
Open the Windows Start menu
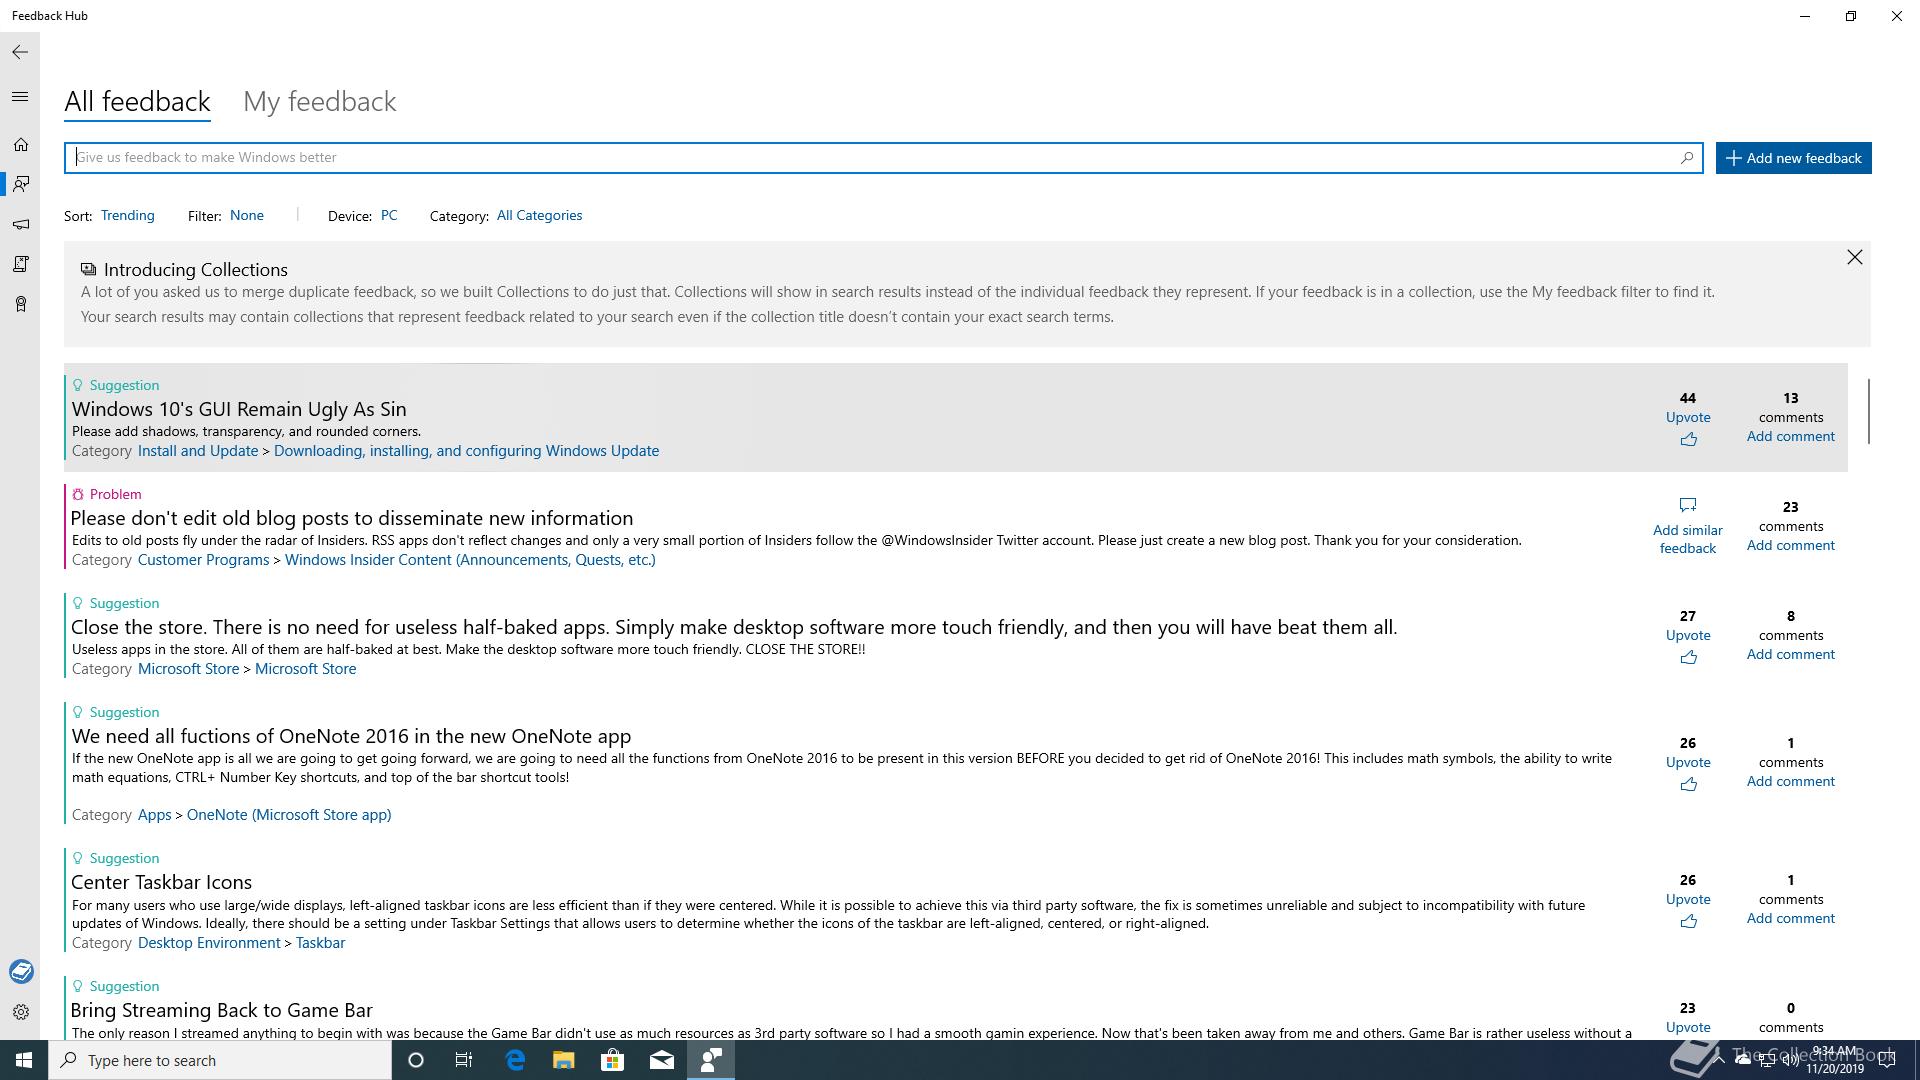tap(24, 1060)
